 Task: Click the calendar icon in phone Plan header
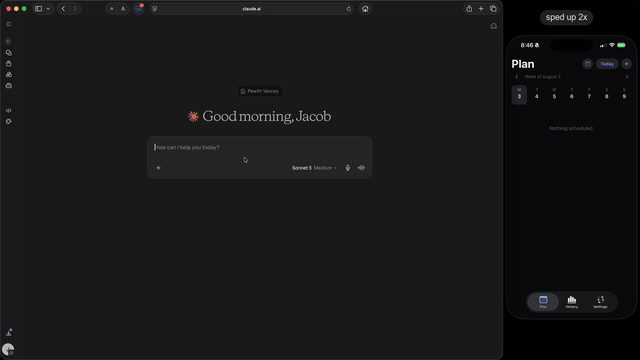pos(587,64)
